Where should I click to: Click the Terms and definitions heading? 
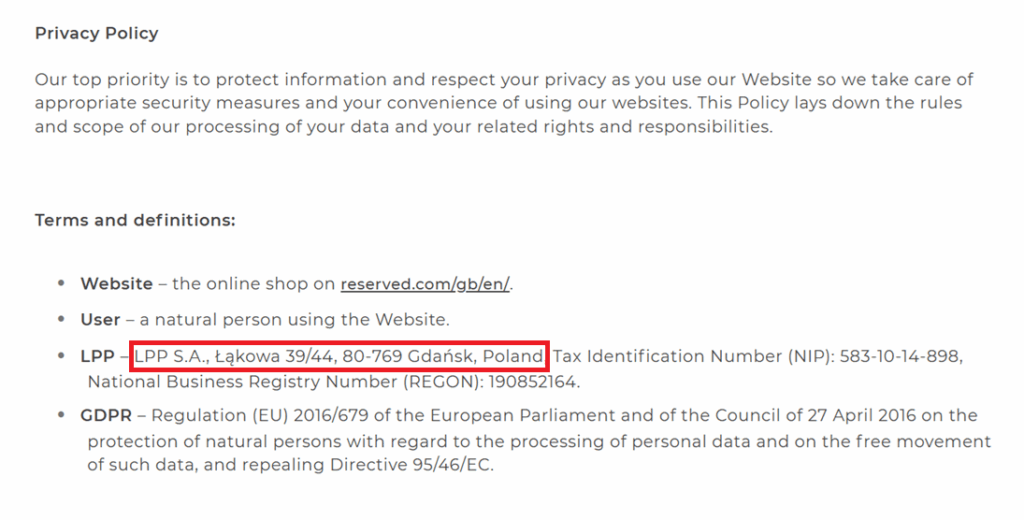135,220
